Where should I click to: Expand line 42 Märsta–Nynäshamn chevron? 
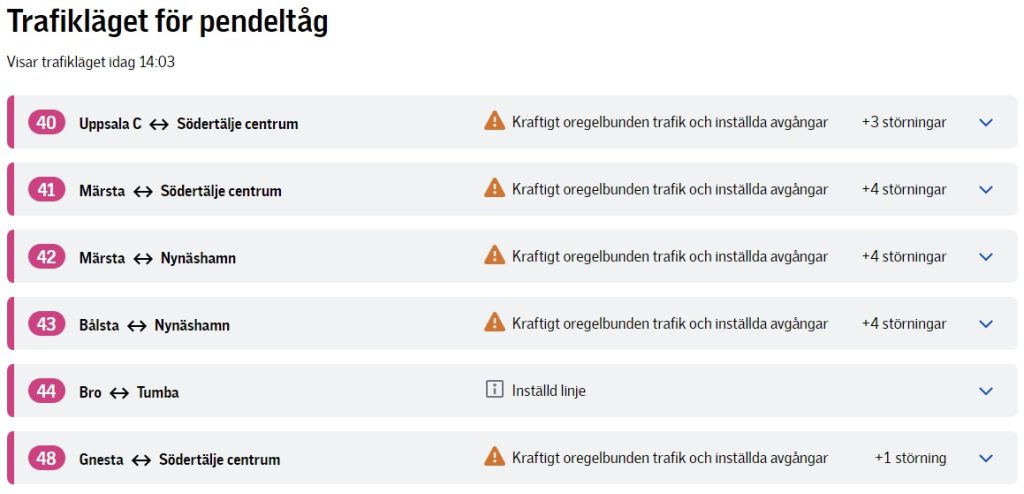pos(986,257)
